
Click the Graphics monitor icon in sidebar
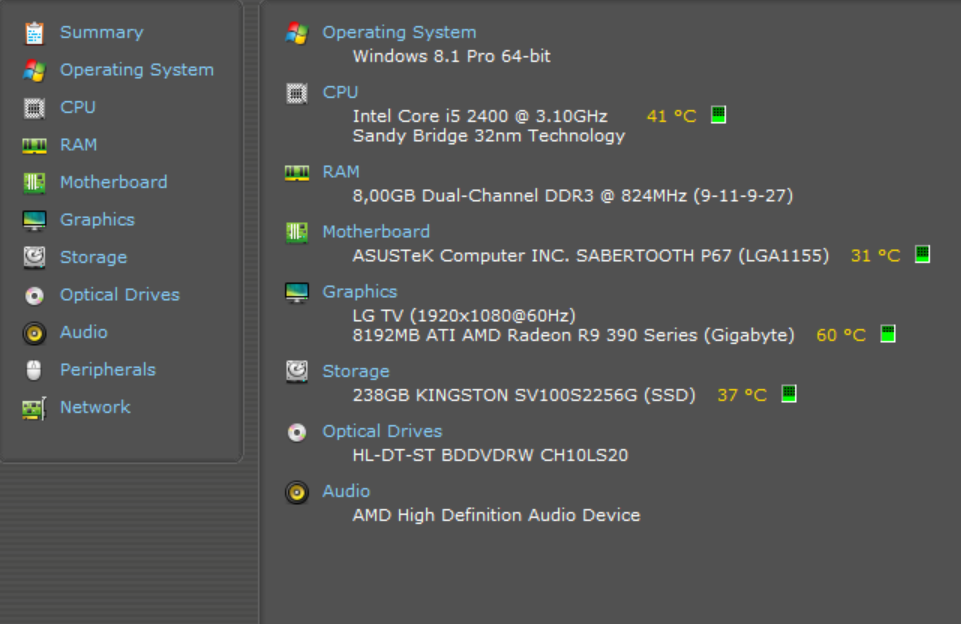(34, 221)
